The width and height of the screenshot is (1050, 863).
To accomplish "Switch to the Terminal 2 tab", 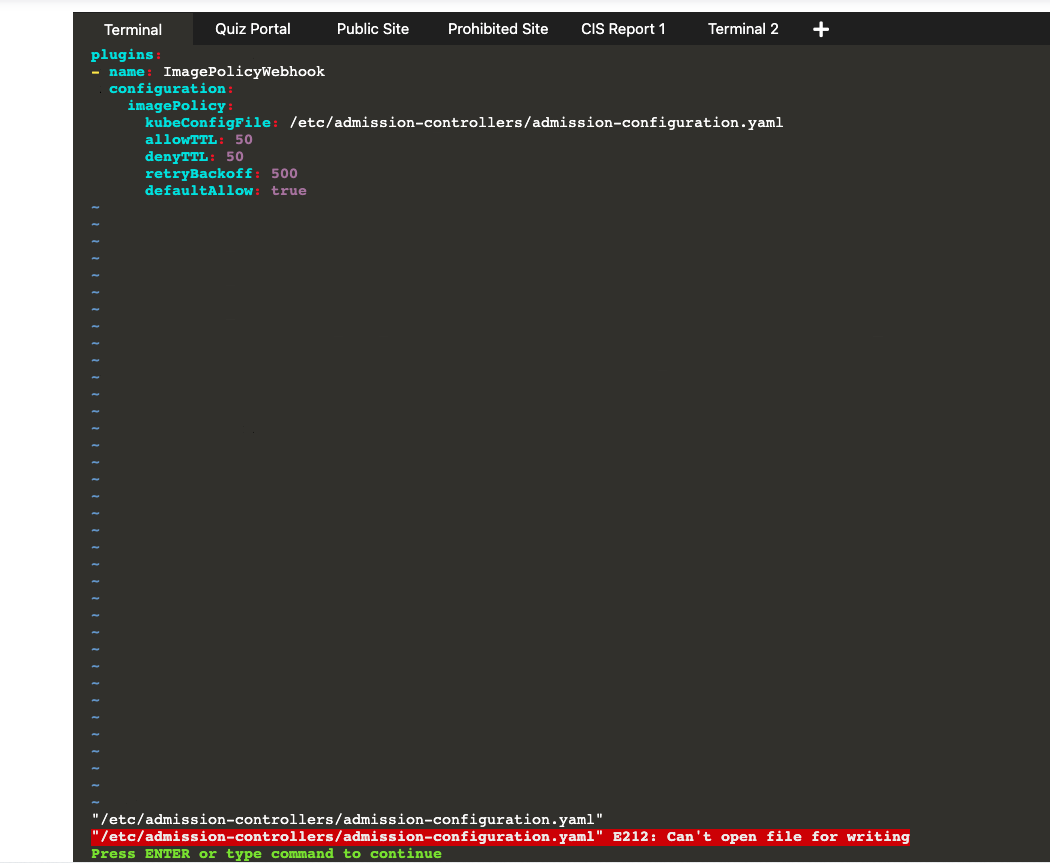I will click(743, 29).
